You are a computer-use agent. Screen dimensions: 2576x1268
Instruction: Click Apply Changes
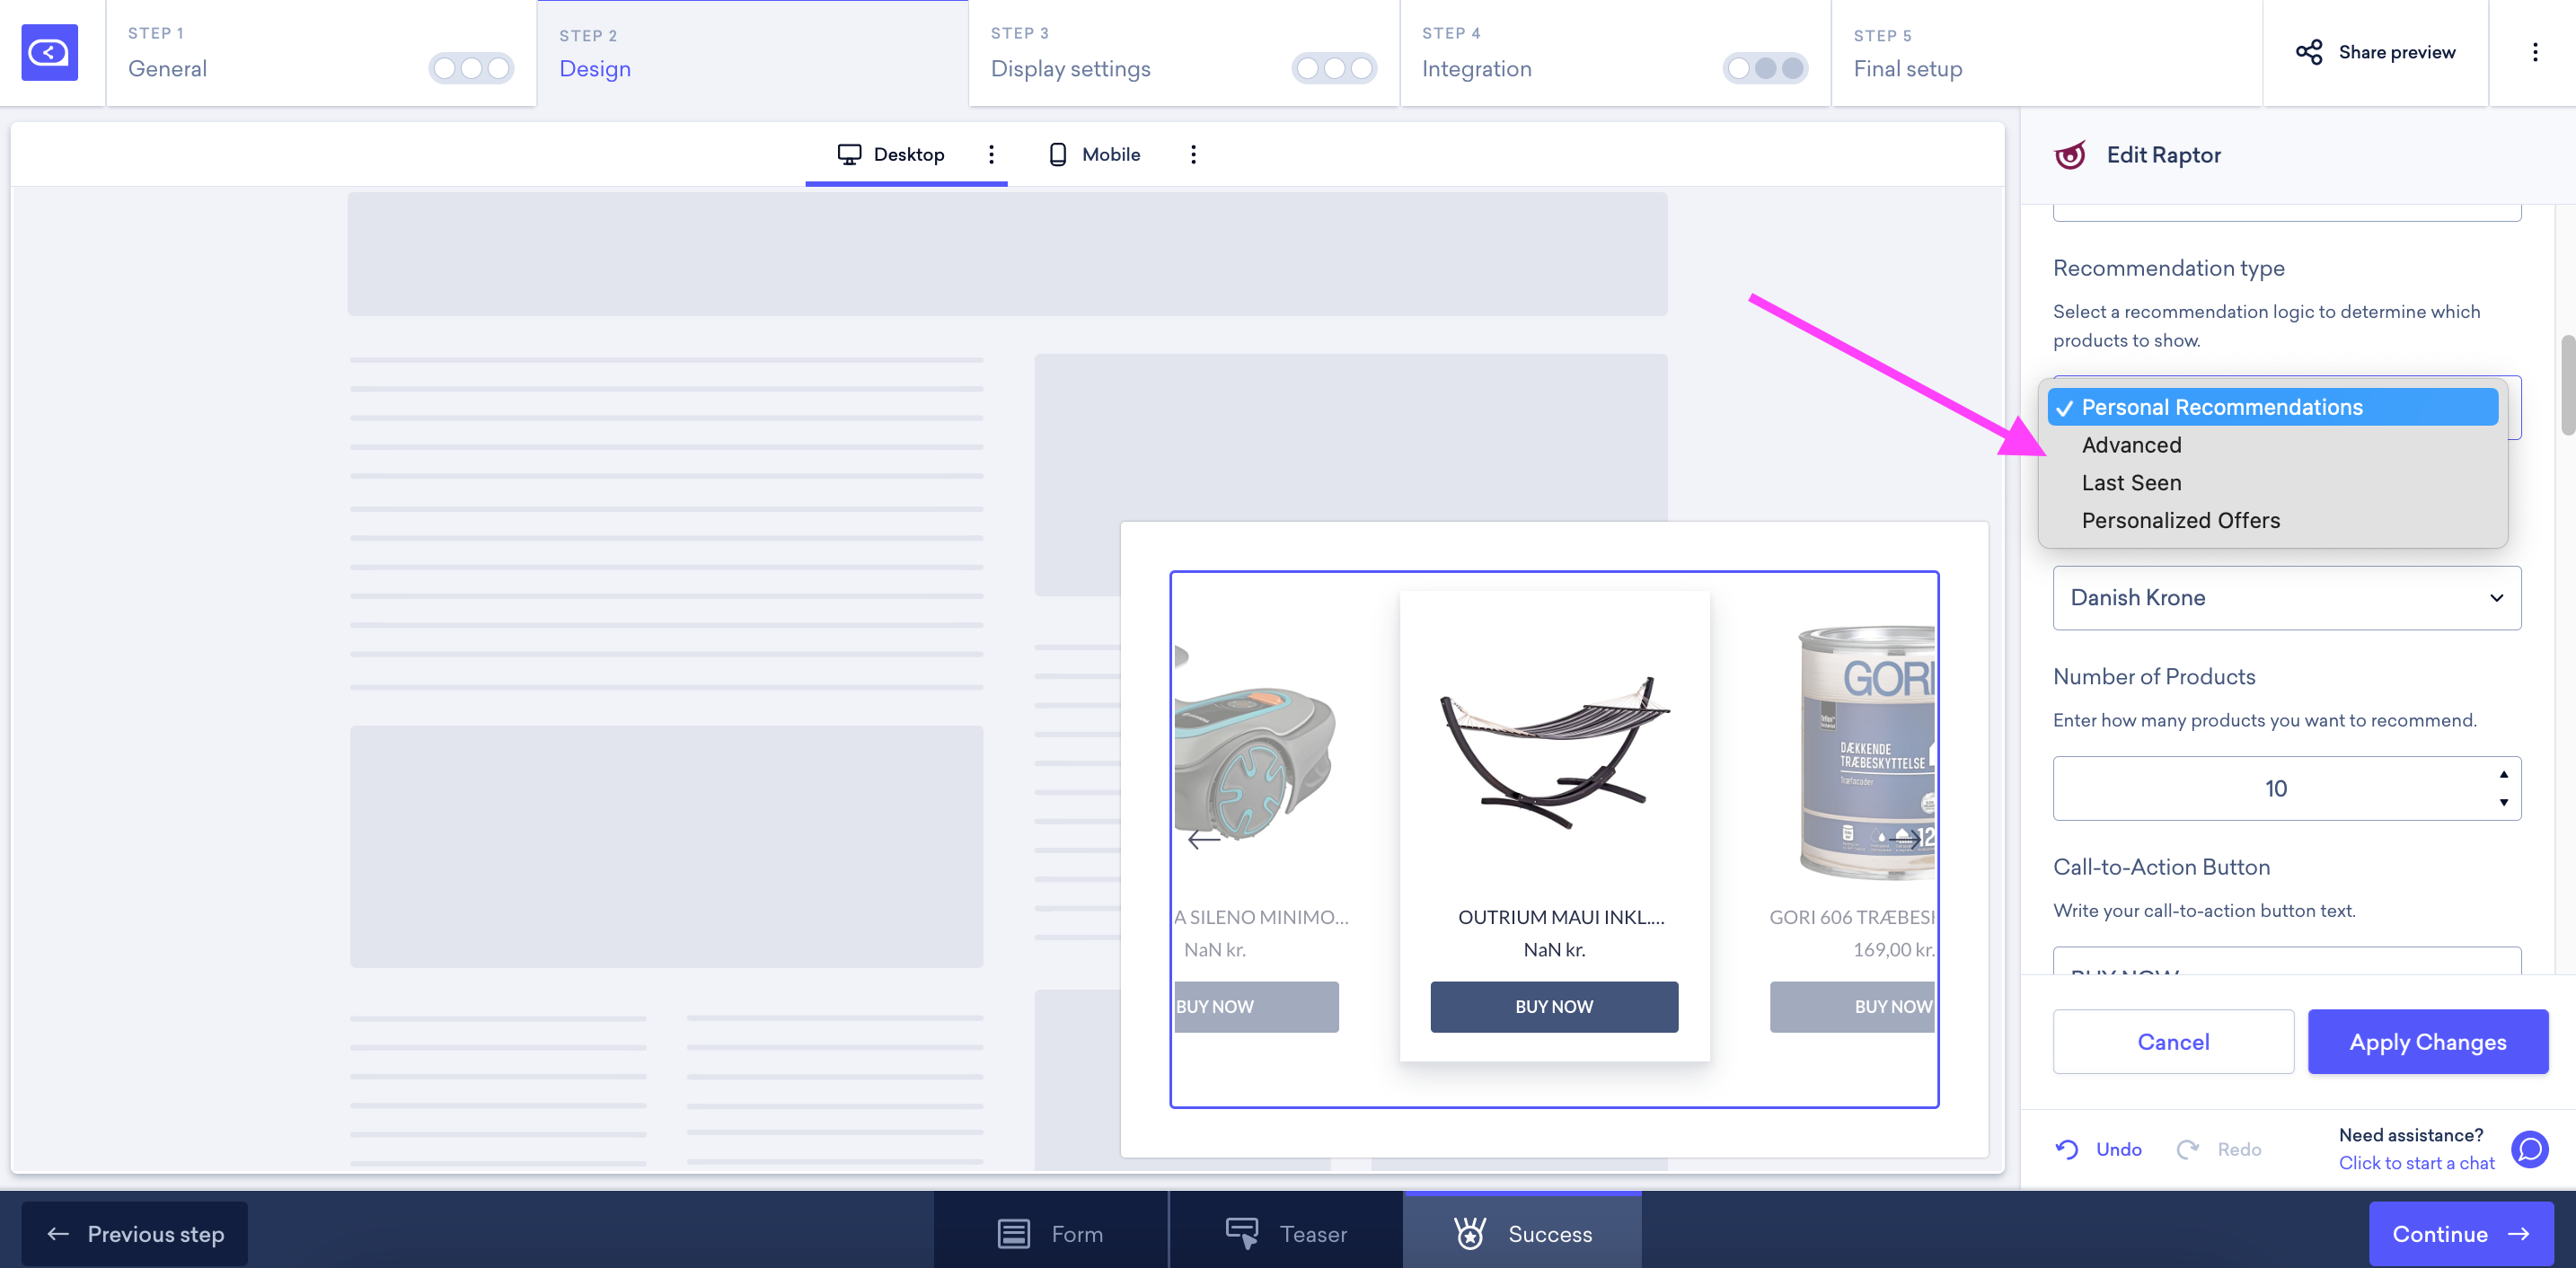tap(2427, 1041)
